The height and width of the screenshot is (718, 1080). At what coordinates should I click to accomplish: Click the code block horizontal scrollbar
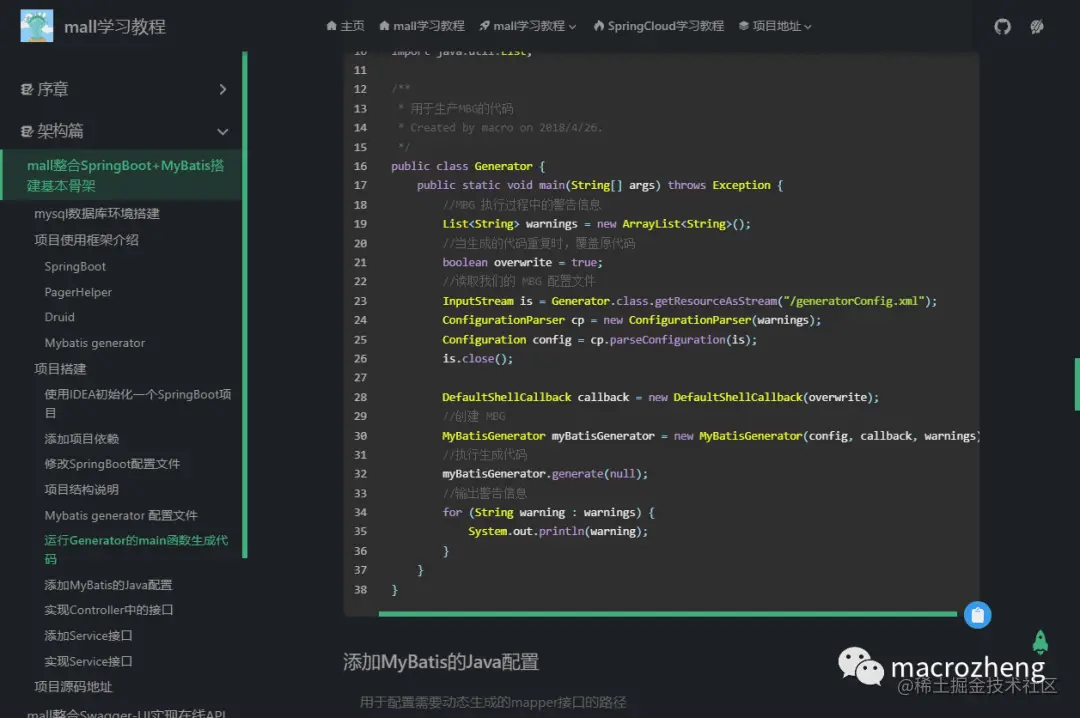click(667, 613)
